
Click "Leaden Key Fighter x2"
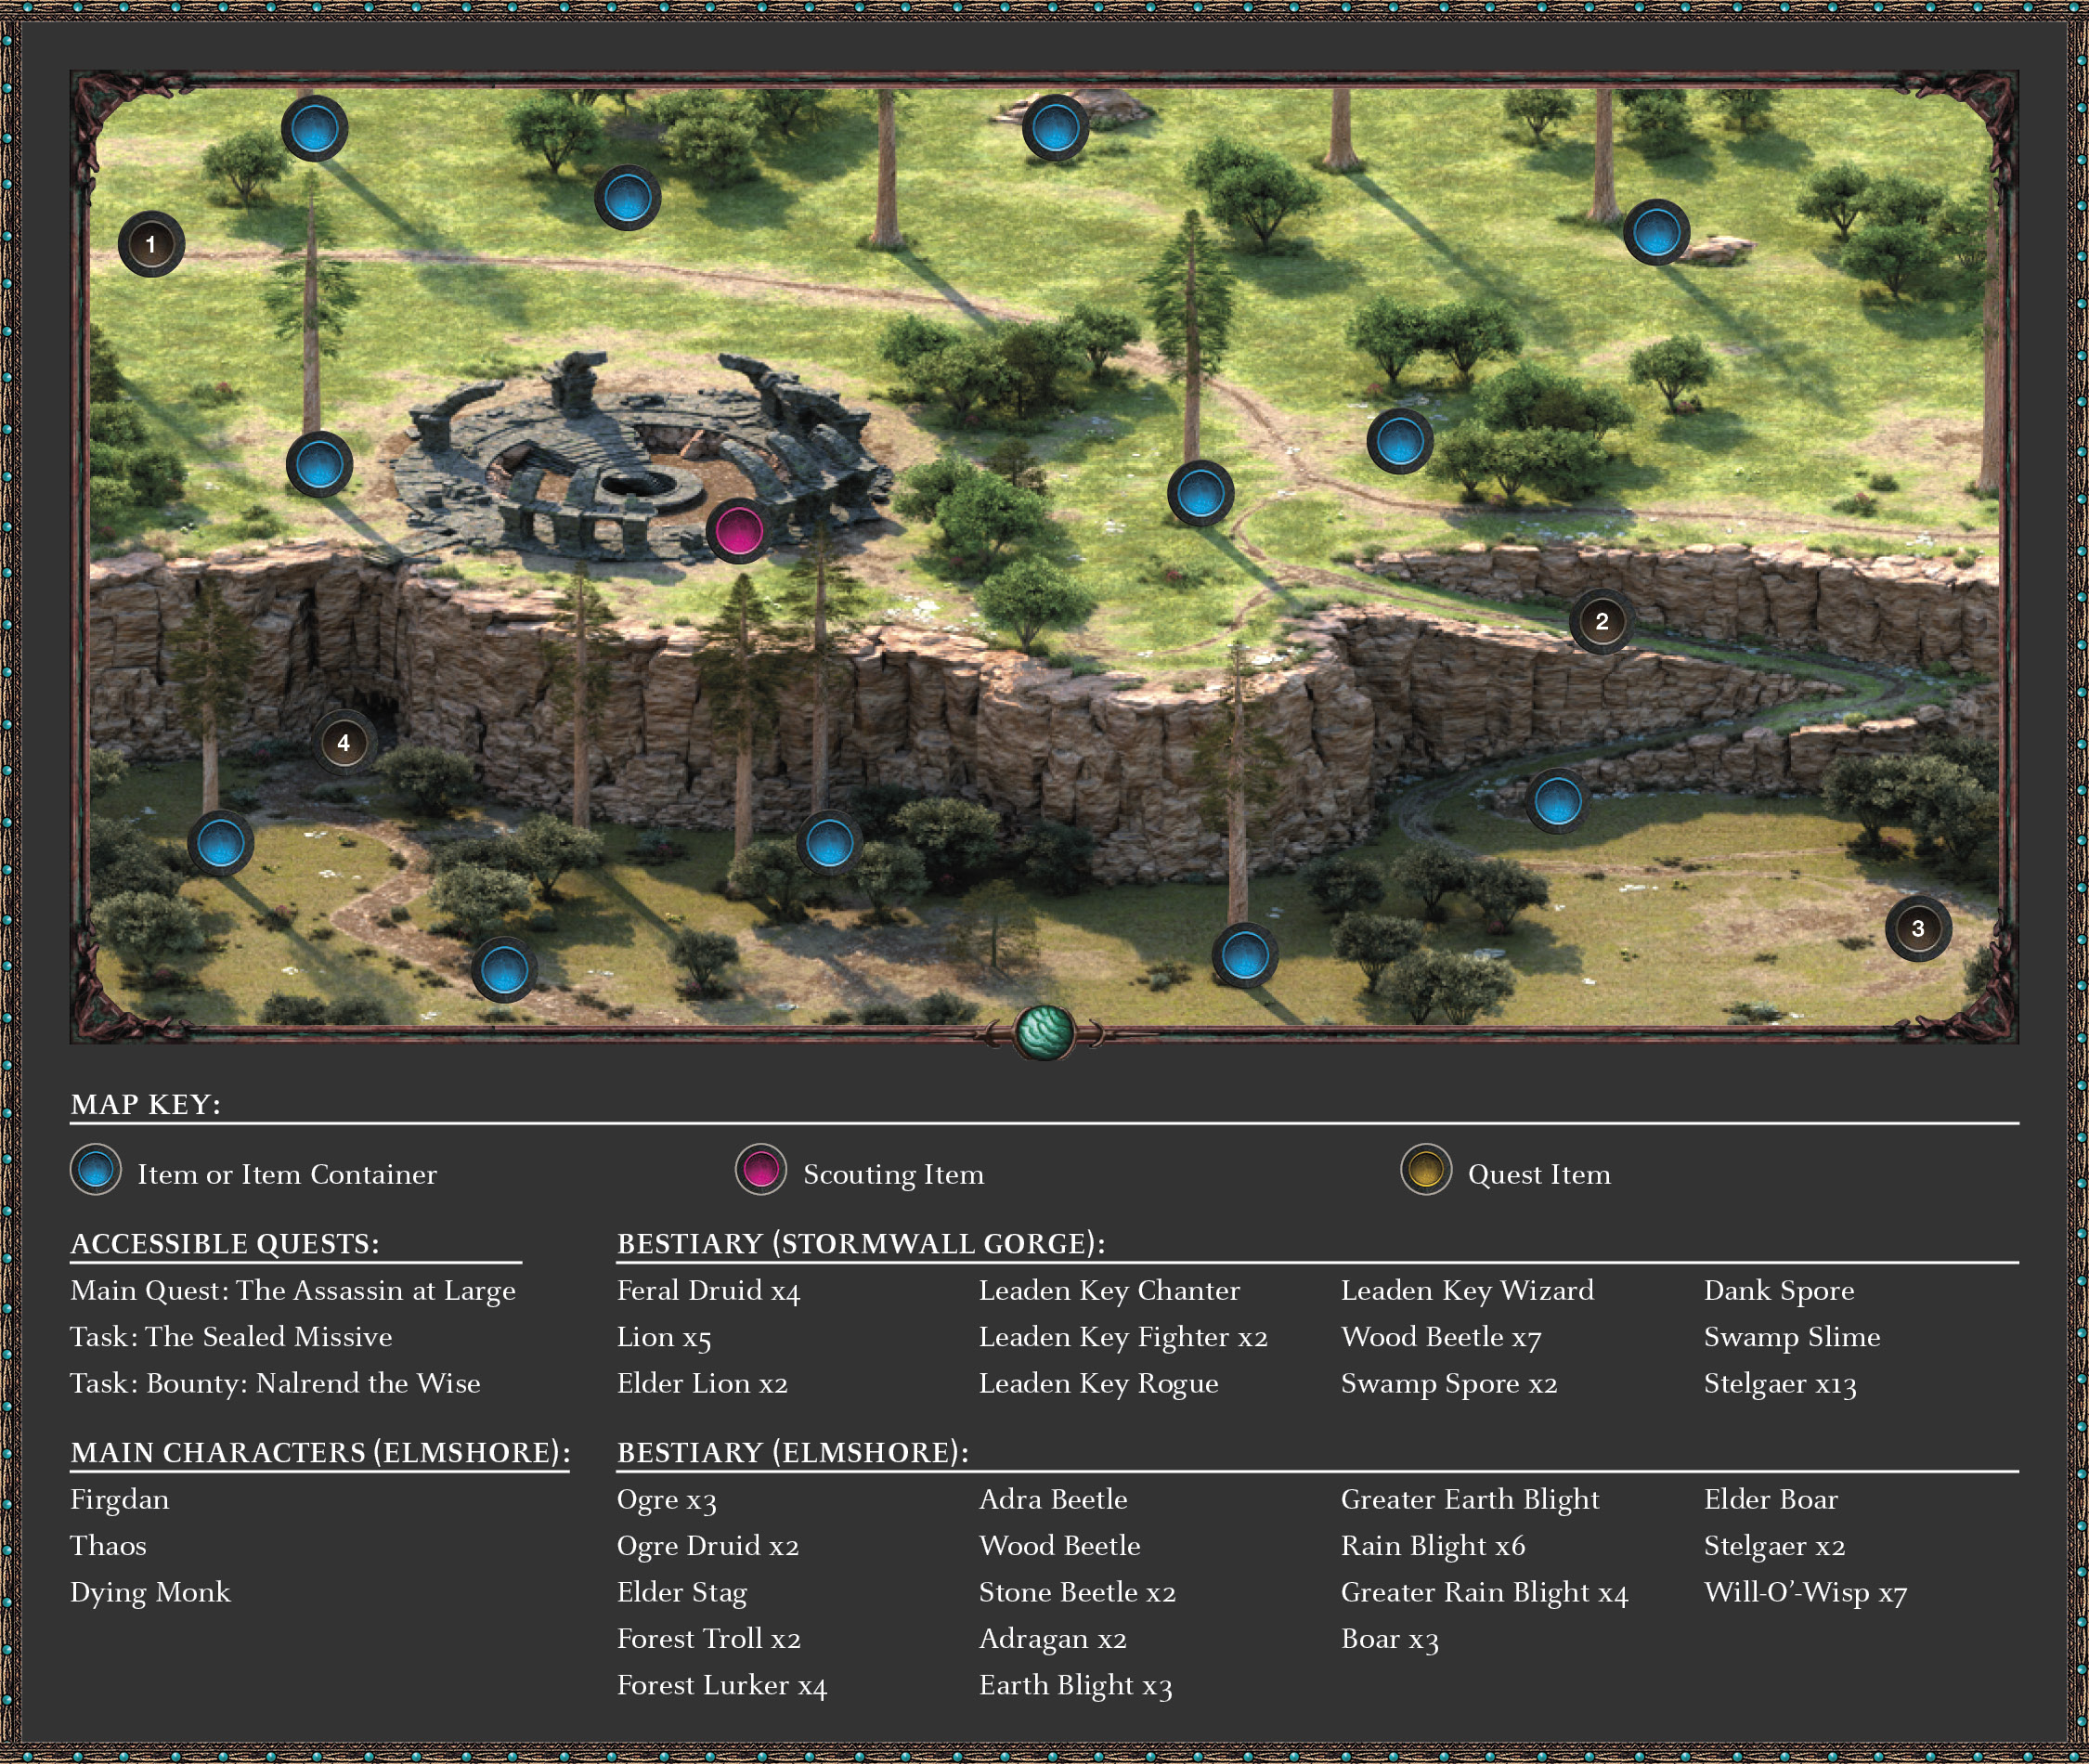tap(1123, 1337)
